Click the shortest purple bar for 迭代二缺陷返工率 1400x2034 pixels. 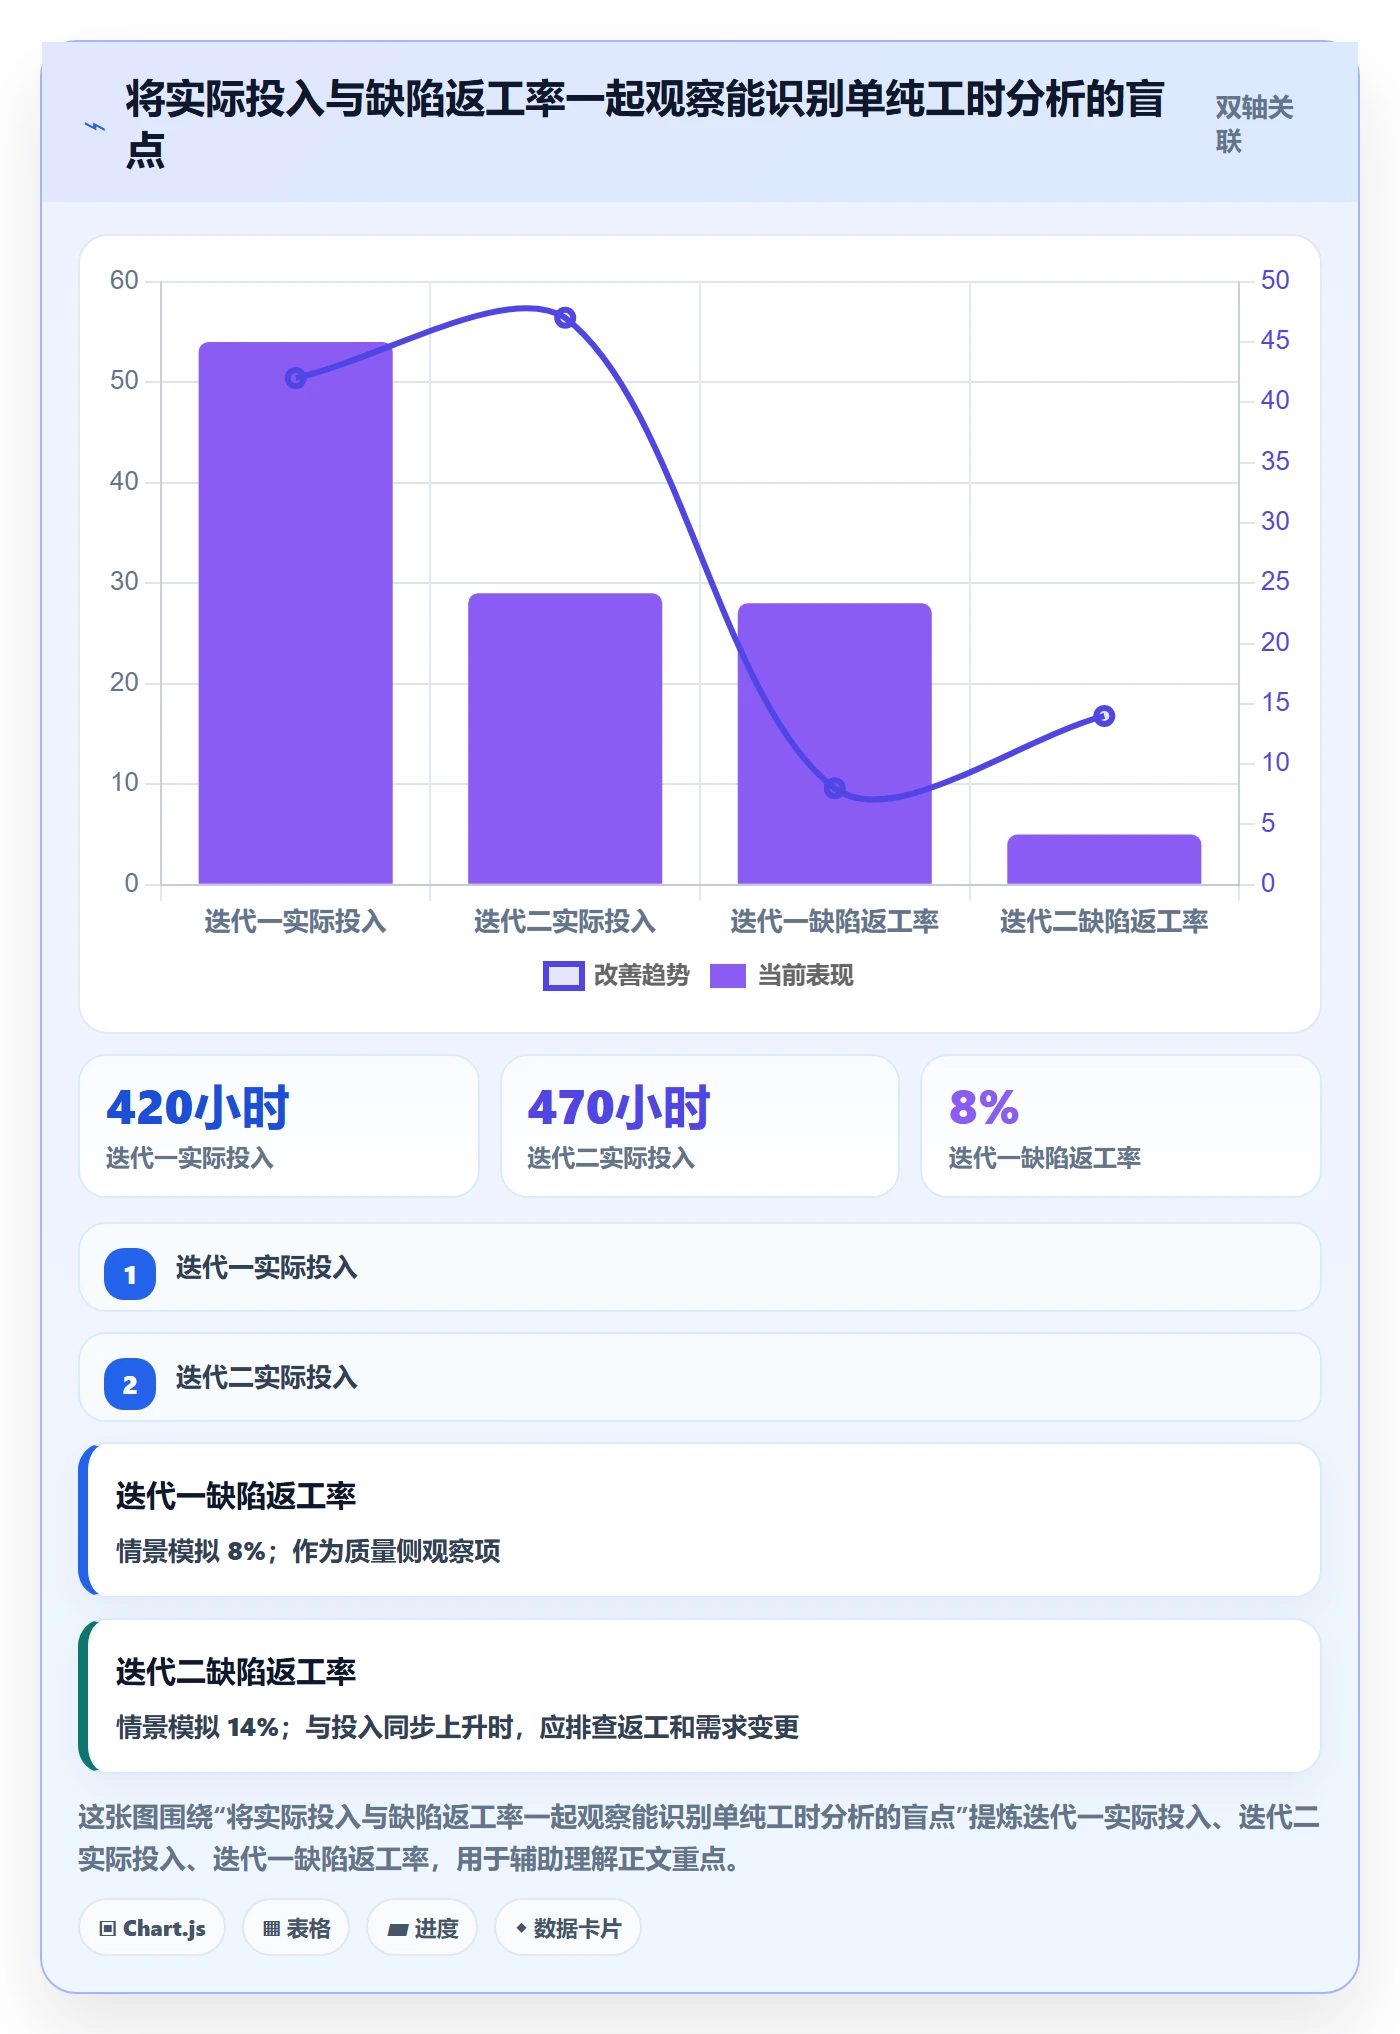click(x=1104, y=860)
